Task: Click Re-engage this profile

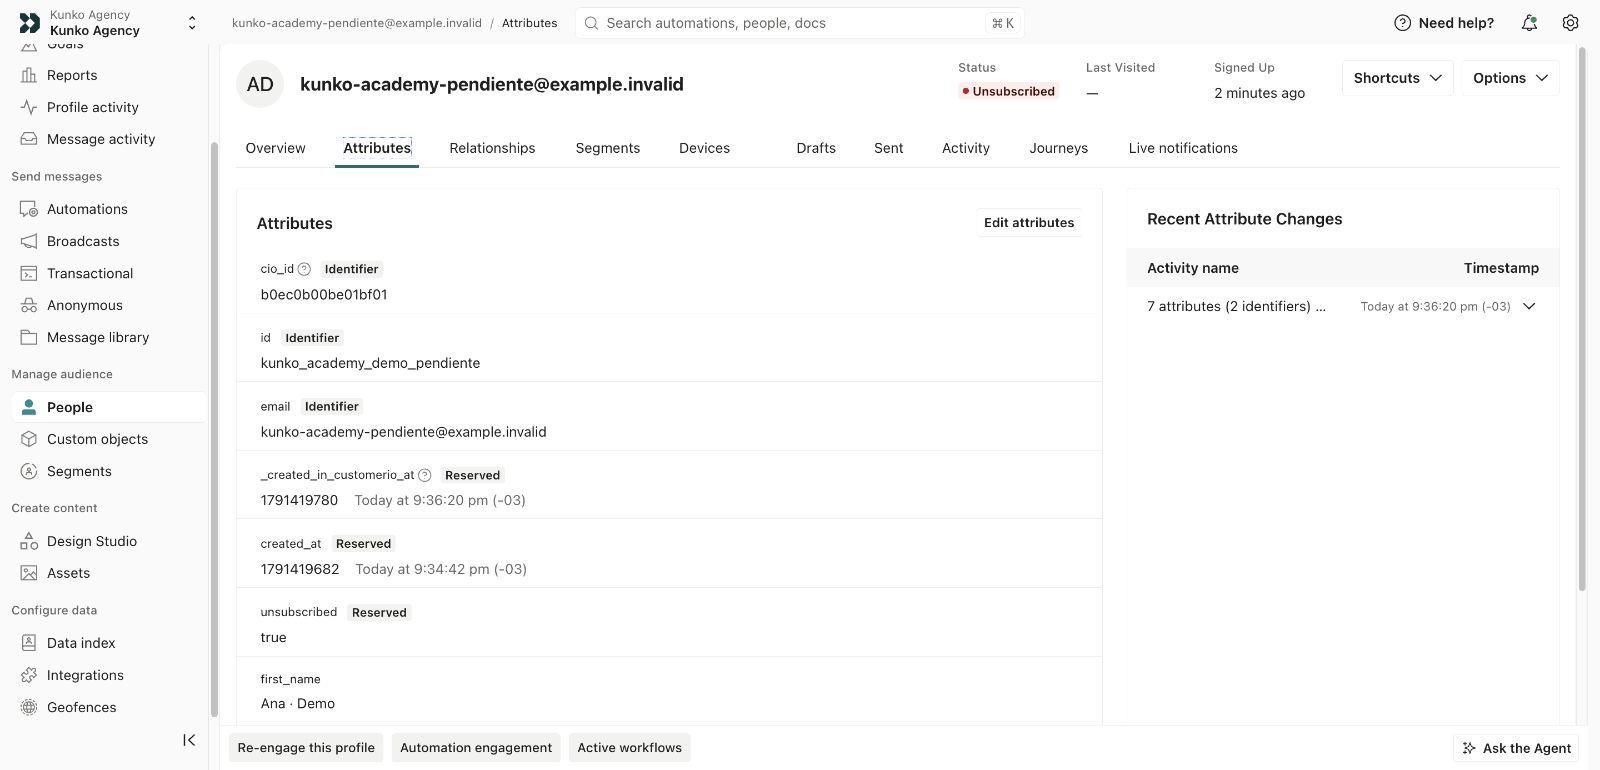Action: tap(306, 748)
